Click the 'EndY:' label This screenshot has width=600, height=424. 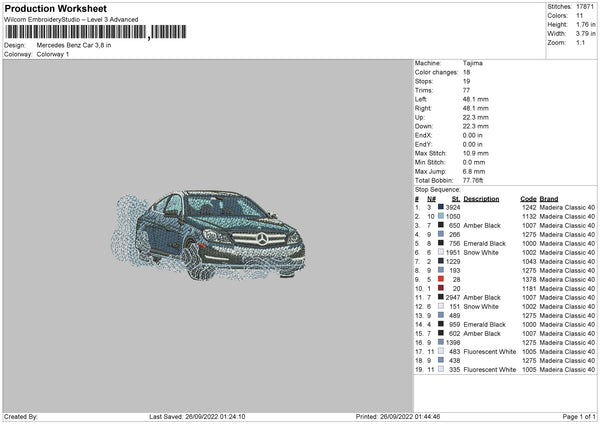tap(423, 144)
